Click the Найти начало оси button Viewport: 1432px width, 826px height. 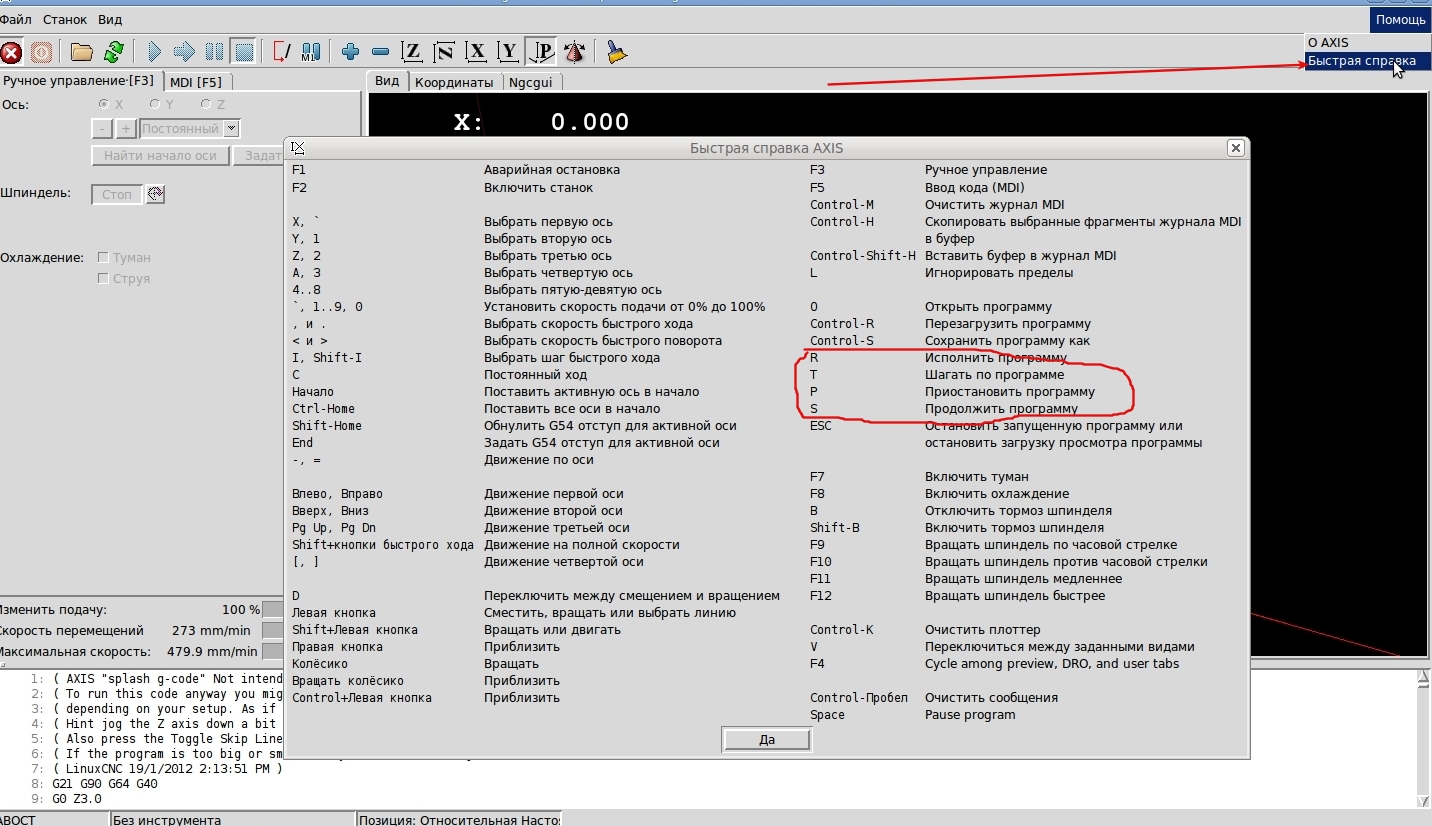point(160,156)
